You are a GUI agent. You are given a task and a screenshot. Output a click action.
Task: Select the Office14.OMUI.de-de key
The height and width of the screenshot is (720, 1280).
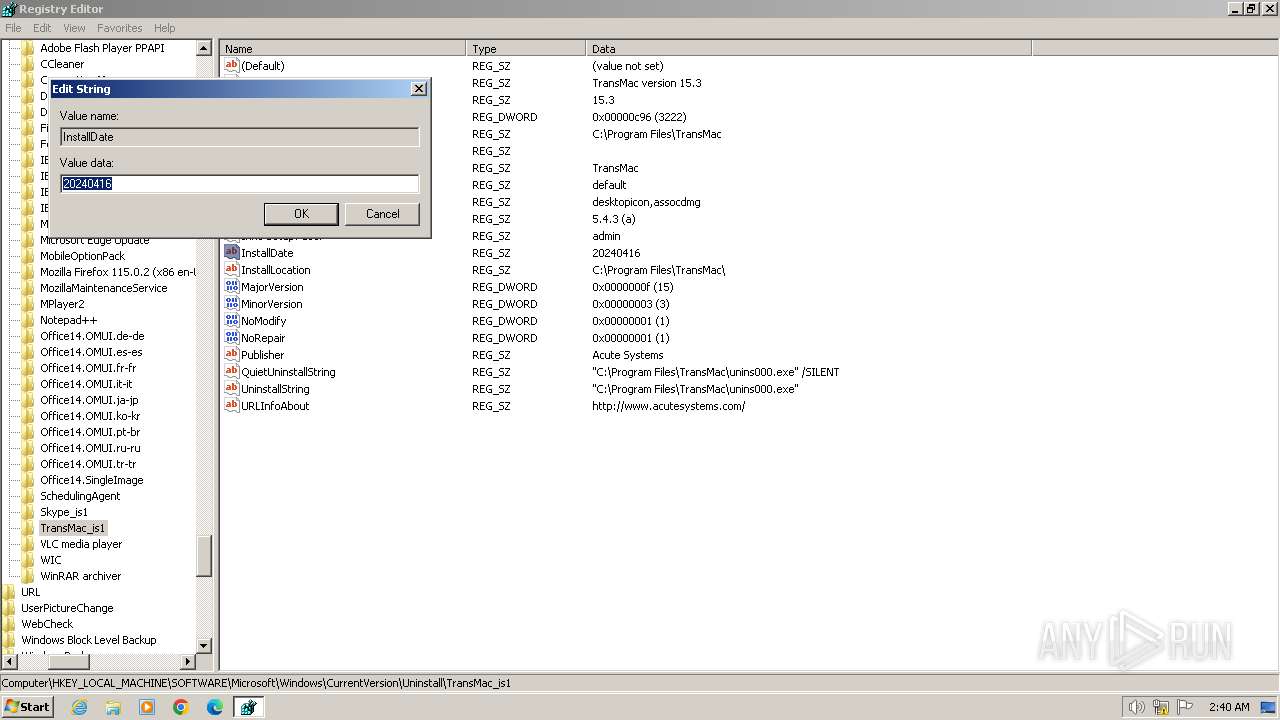click(x=92, y=336)
